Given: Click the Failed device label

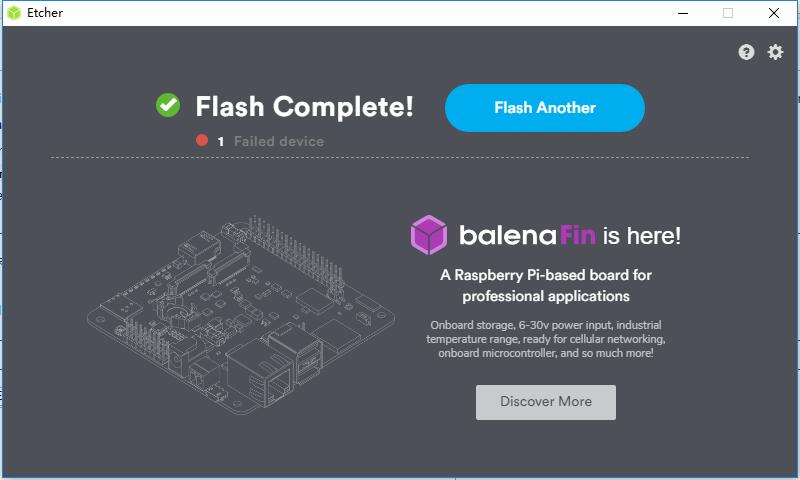Looking at the screenshot, I should click(279, 142).
